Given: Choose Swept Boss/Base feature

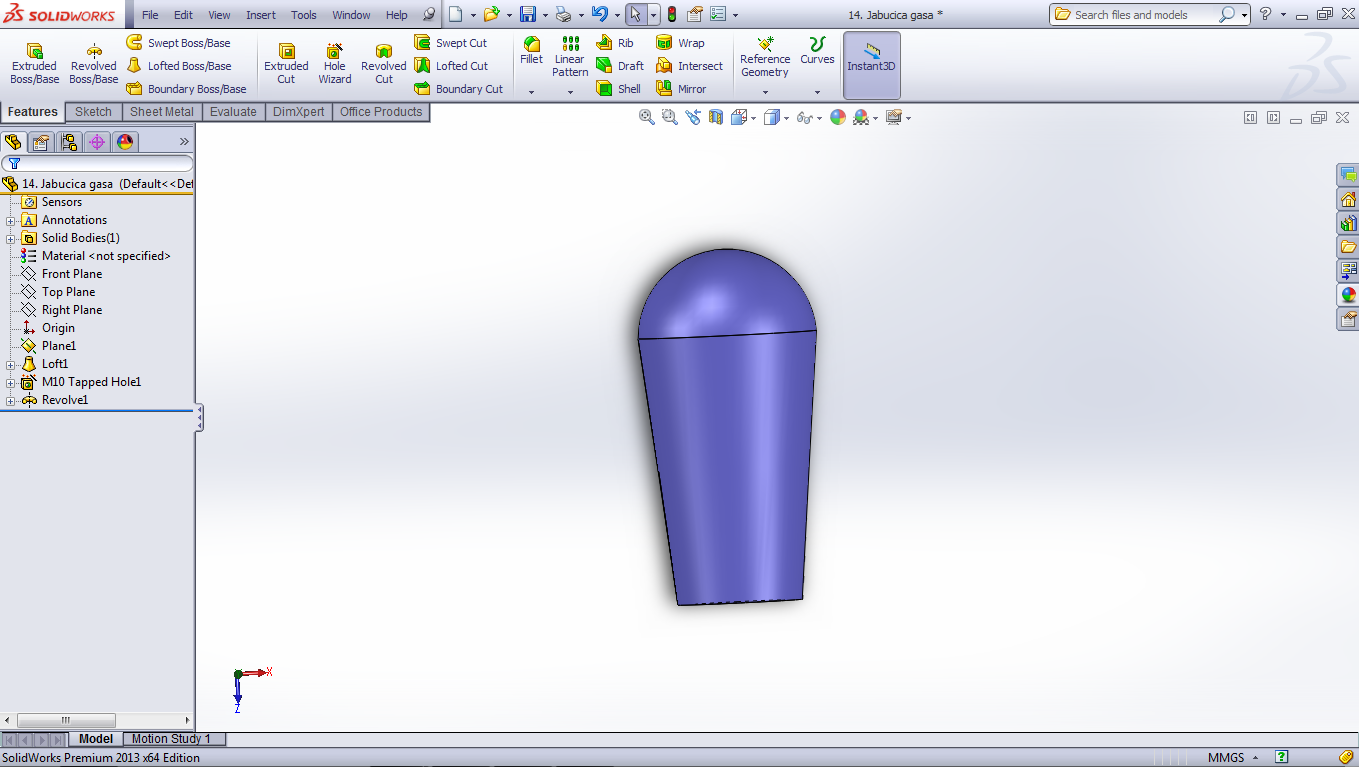Looking at the screenshot, I should [x=178, y=43].
